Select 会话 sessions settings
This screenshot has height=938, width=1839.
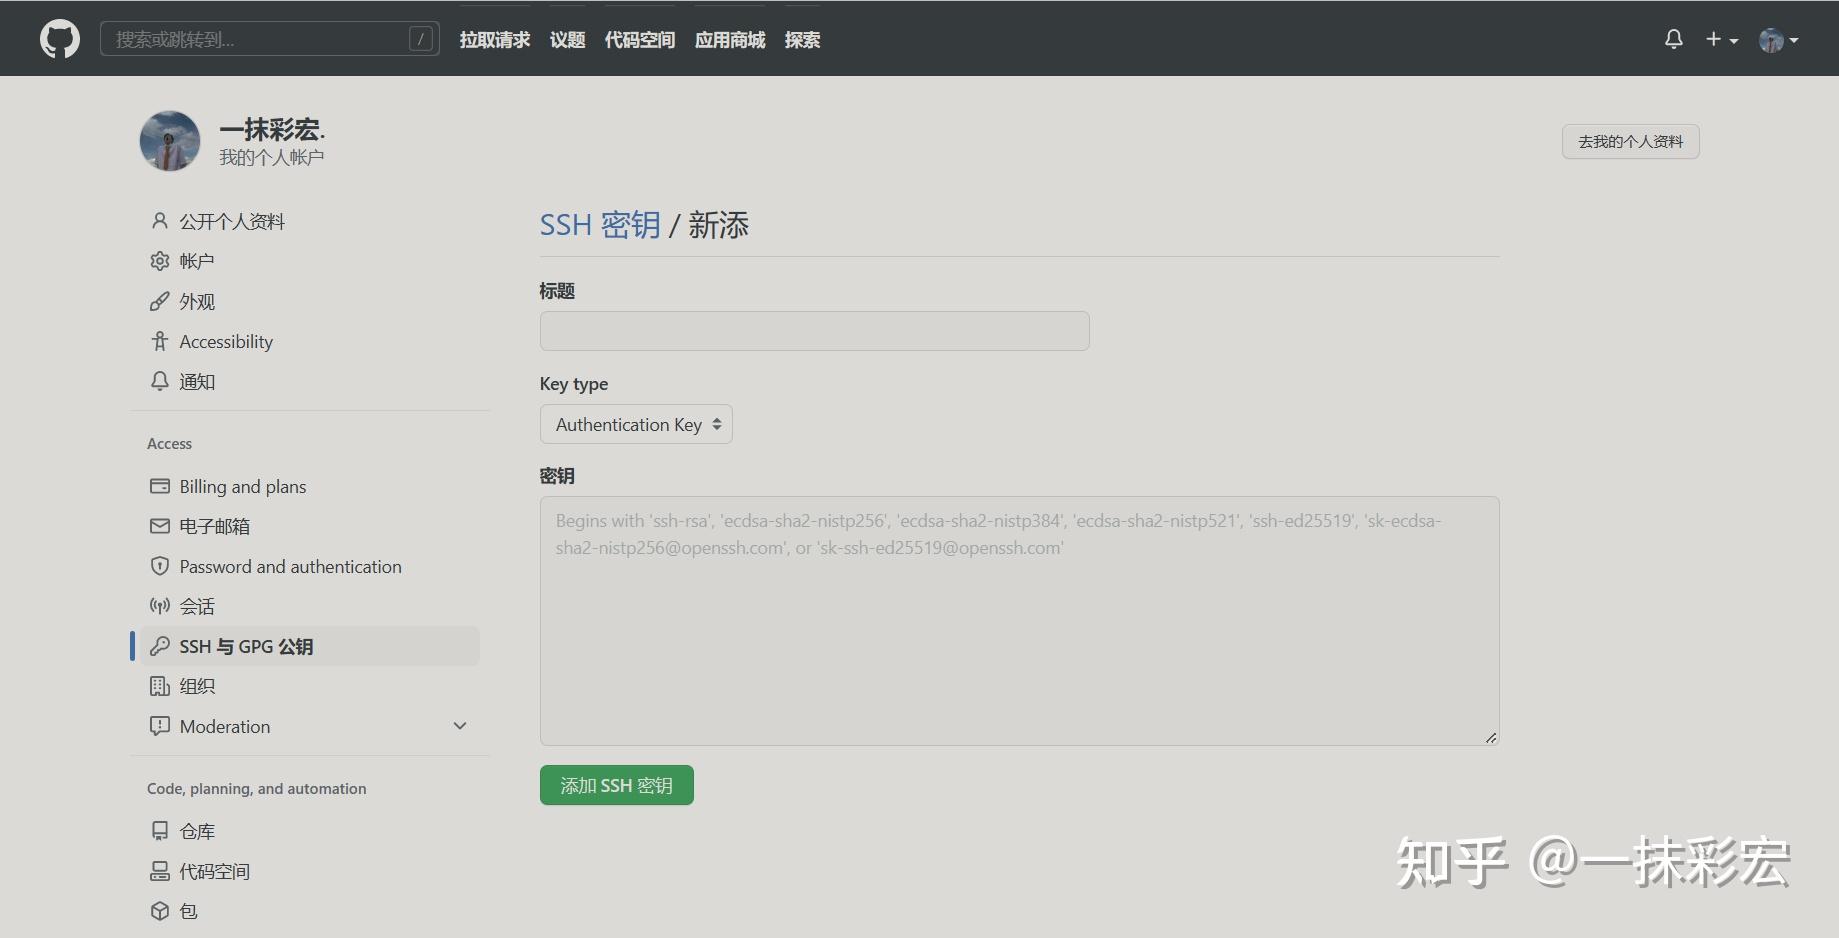[x=198, y=606]
